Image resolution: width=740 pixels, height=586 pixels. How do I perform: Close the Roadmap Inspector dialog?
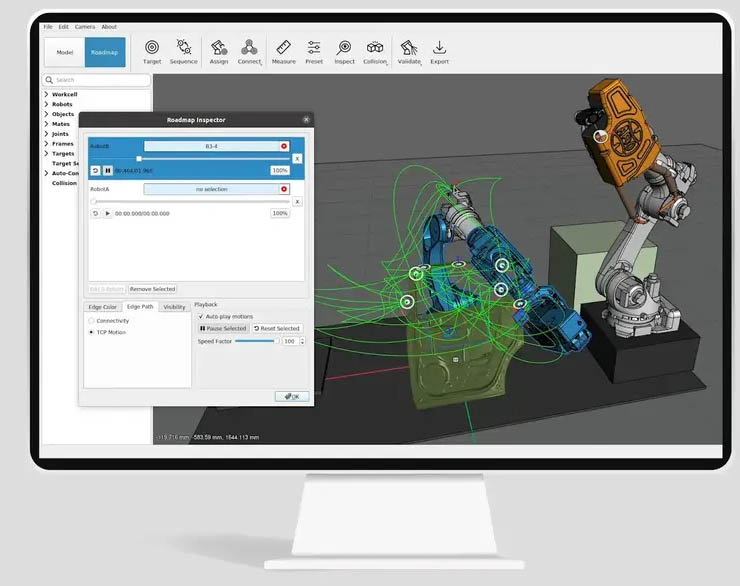coord(306,120)
